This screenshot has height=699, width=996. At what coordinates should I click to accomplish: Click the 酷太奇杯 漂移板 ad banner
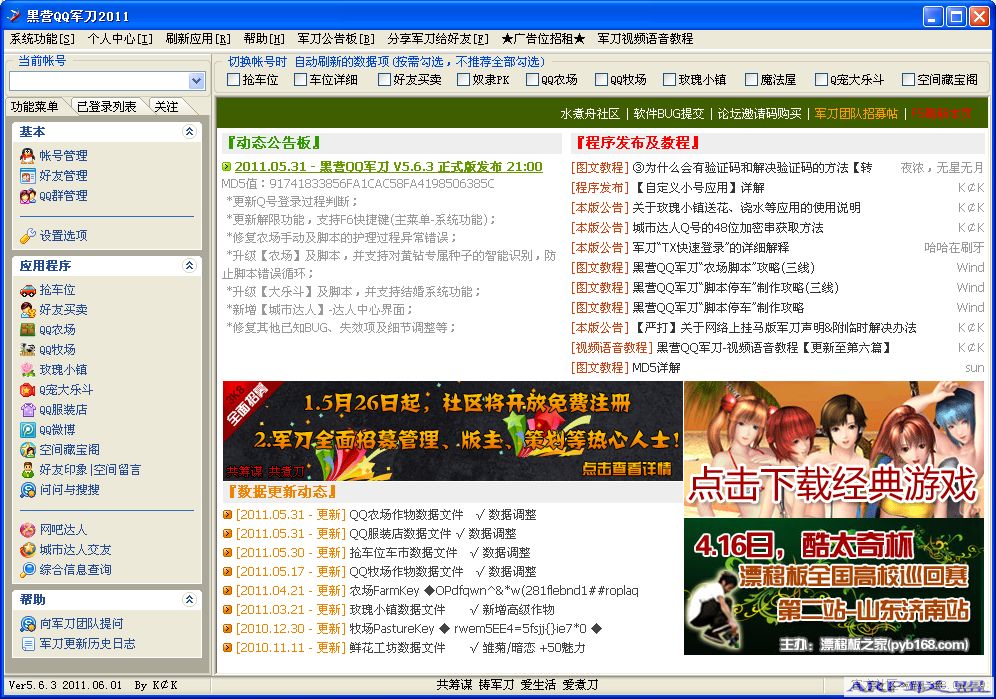pos(833,587)
